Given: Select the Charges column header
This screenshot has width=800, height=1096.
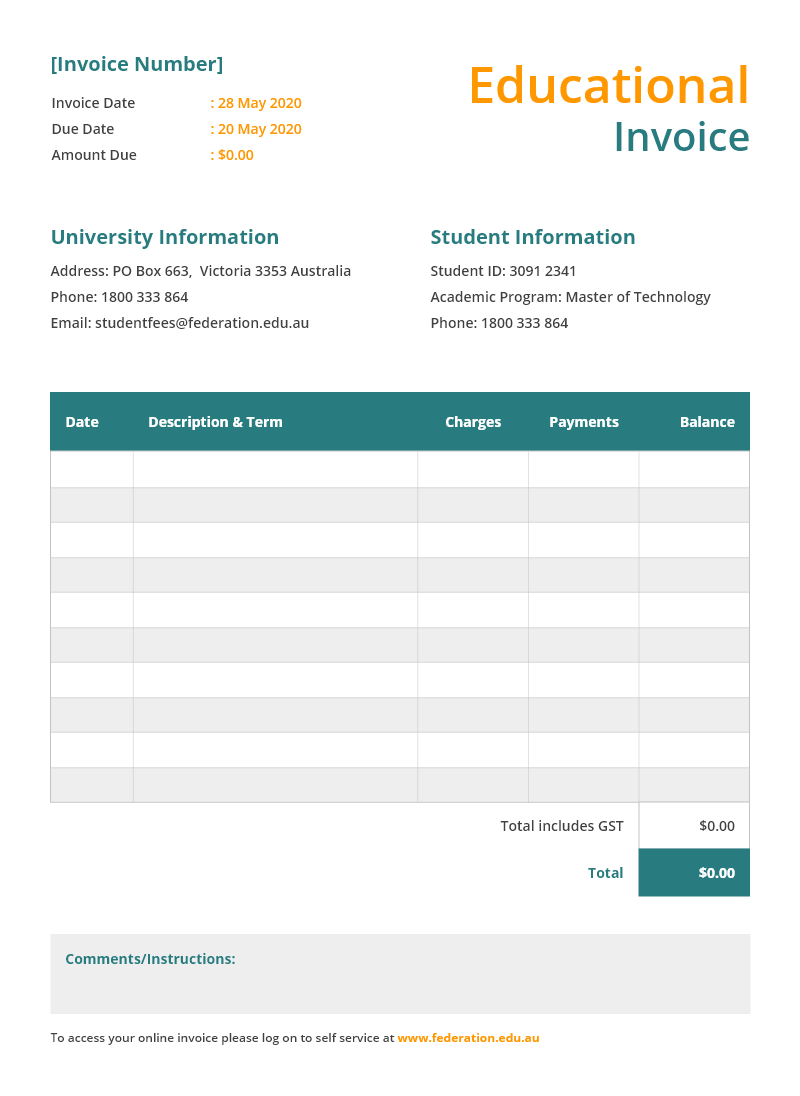Looking at the screenshot, I should click(x=473, y=422).
